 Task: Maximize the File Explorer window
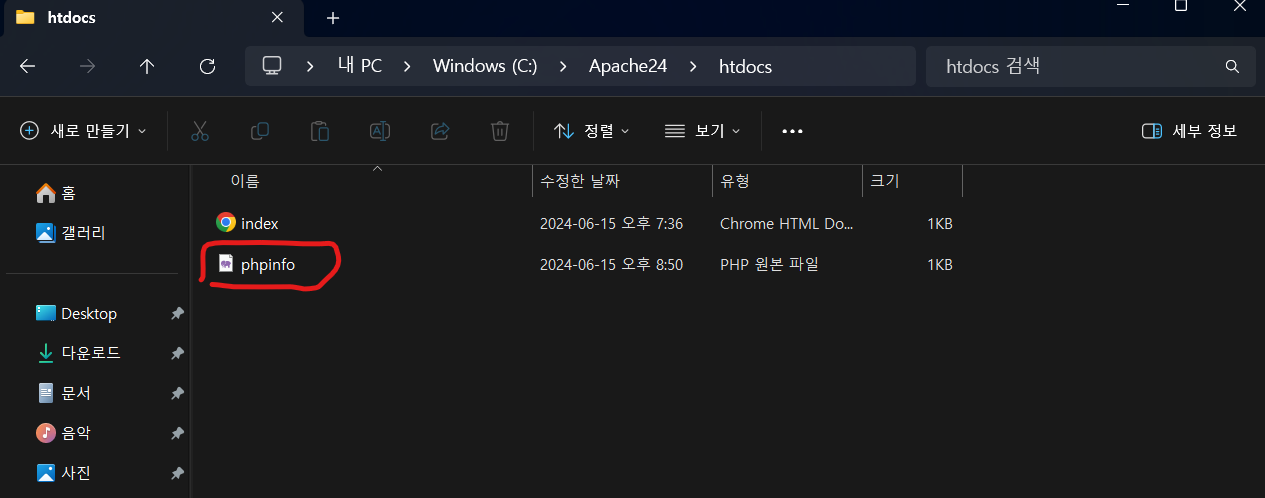click(1180, 6)
